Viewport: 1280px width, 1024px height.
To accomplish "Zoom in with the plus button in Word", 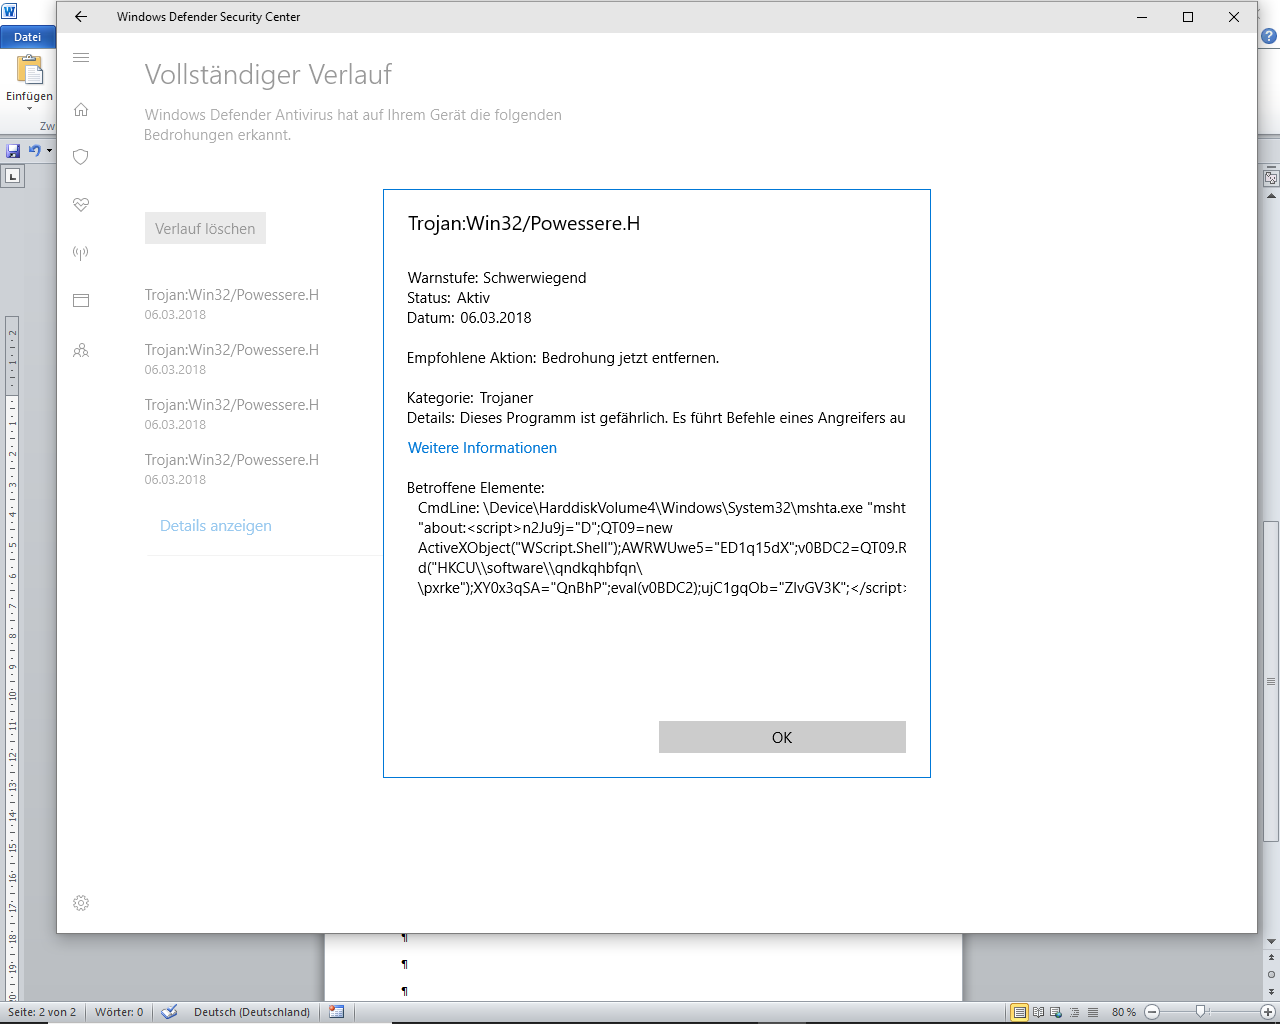I will [1267, 1012].
